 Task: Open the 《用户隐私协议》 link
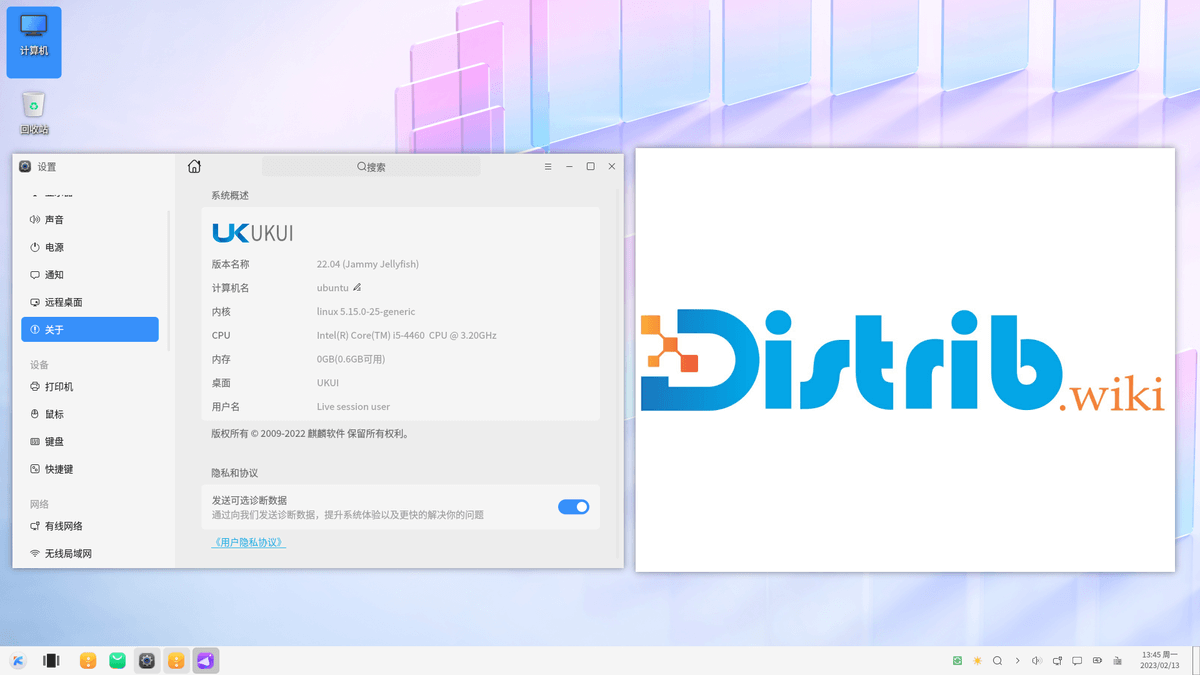(x=249, y=542)
